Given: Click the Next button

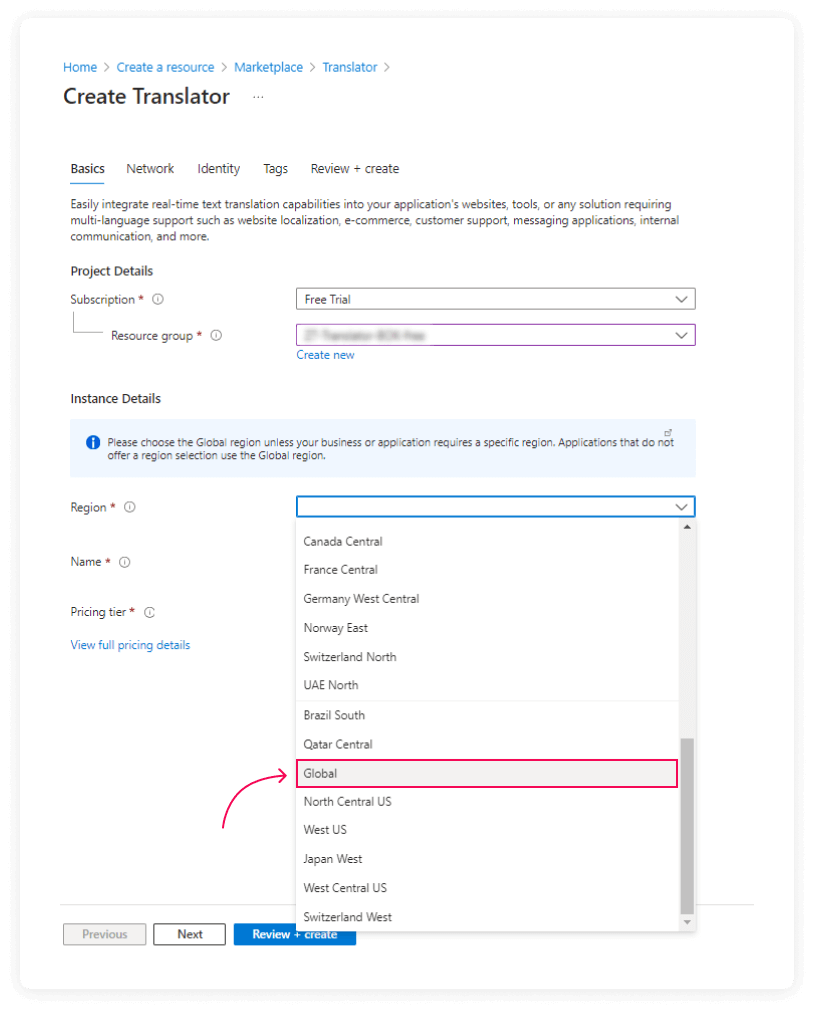Looking at the screenshot, I should point(189,934).
